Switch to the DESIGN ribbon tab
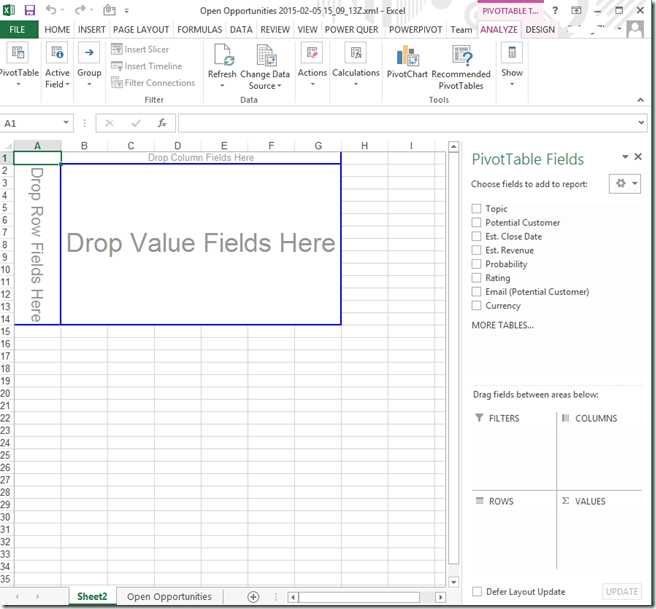The image size is (656, 609). [x=540, y=29]
